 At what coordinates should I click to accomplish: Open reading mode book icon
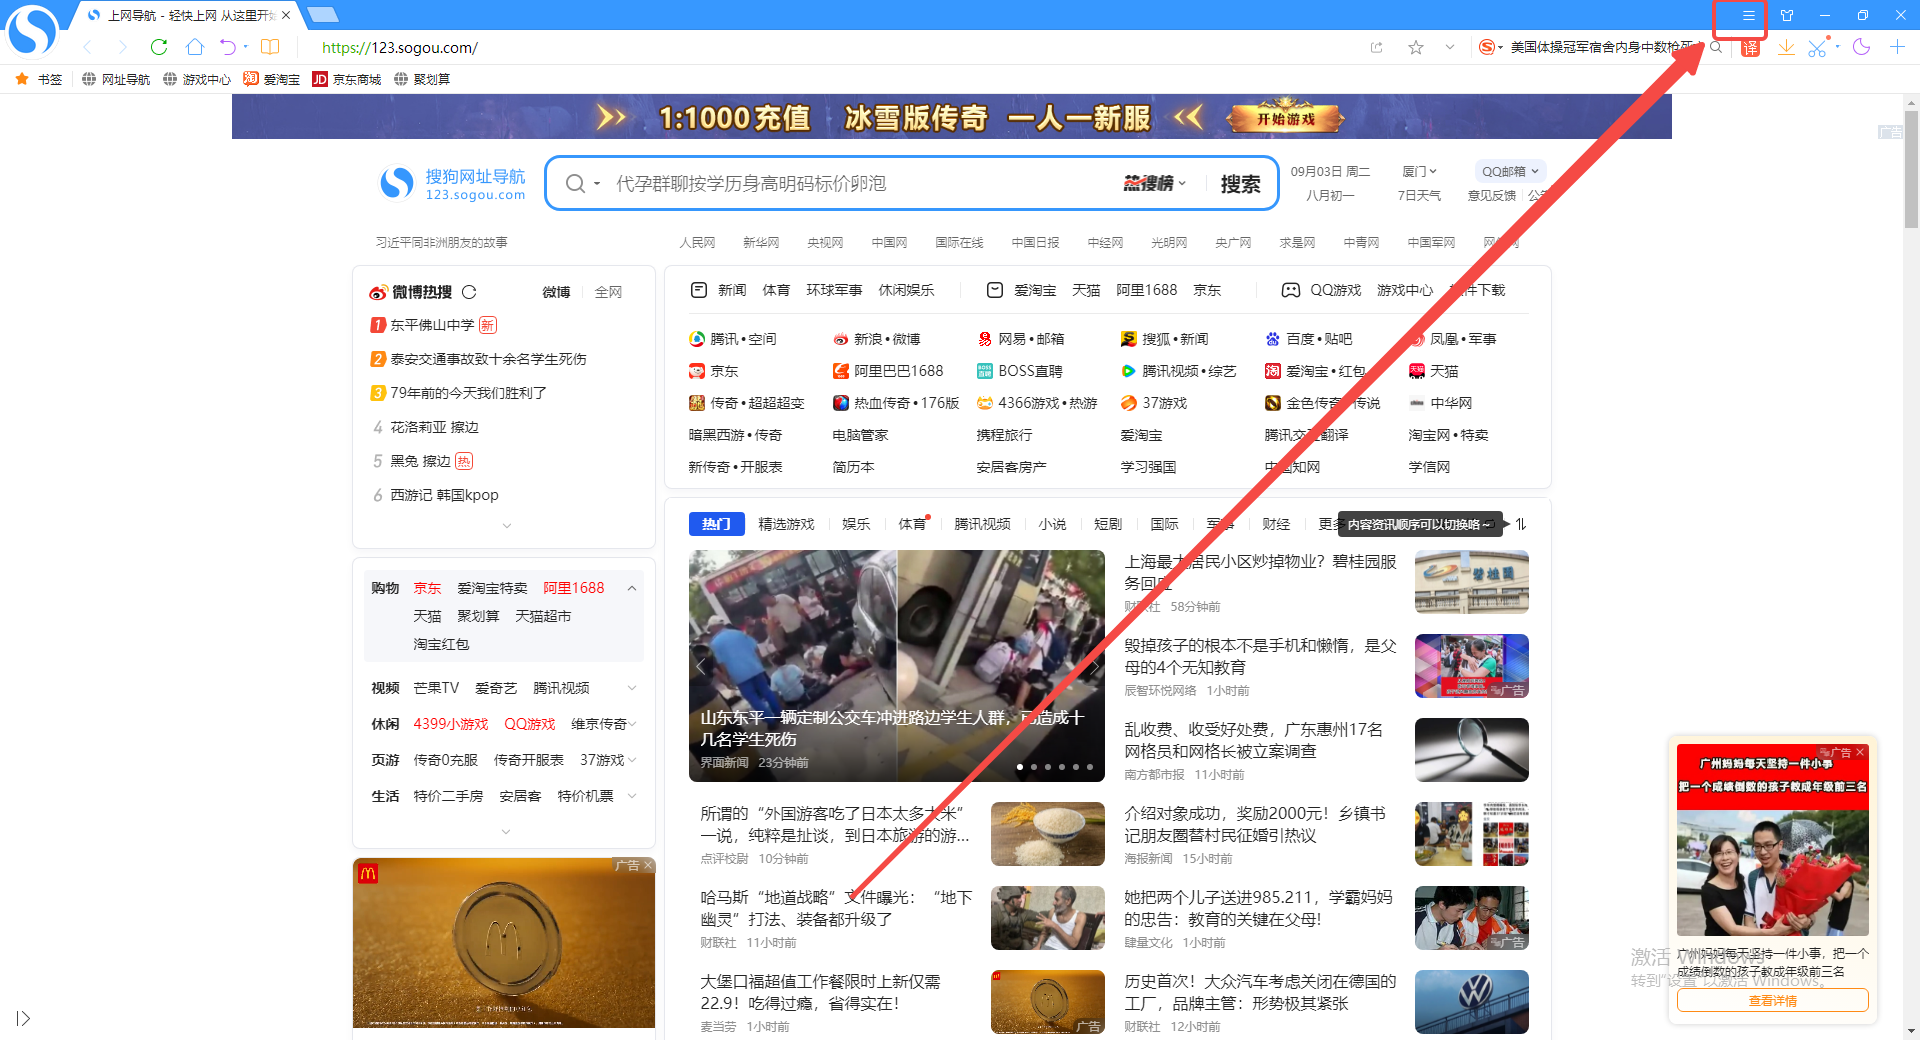[270, 47]
